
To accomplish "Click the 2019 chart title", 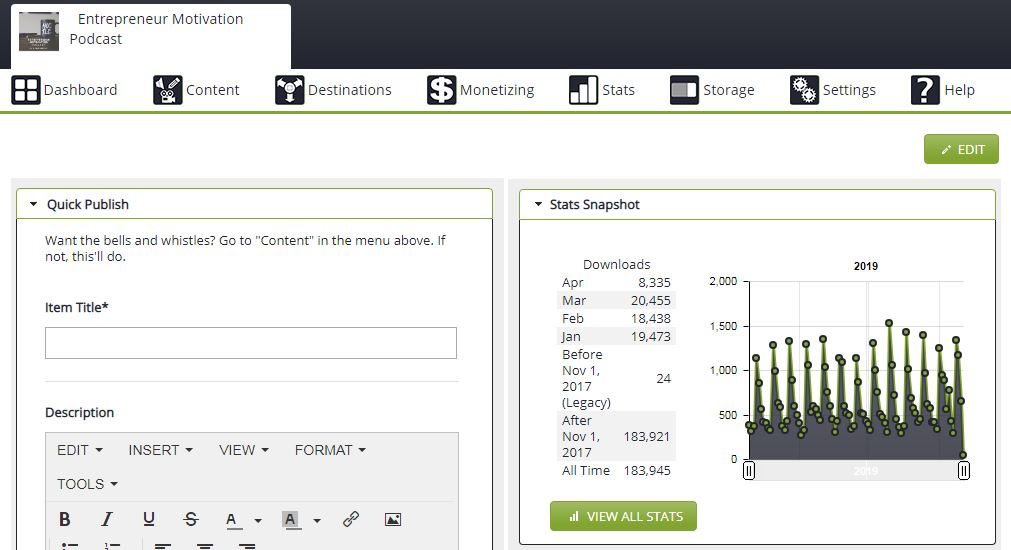I will pyautogui.click(x=865, y=266).
